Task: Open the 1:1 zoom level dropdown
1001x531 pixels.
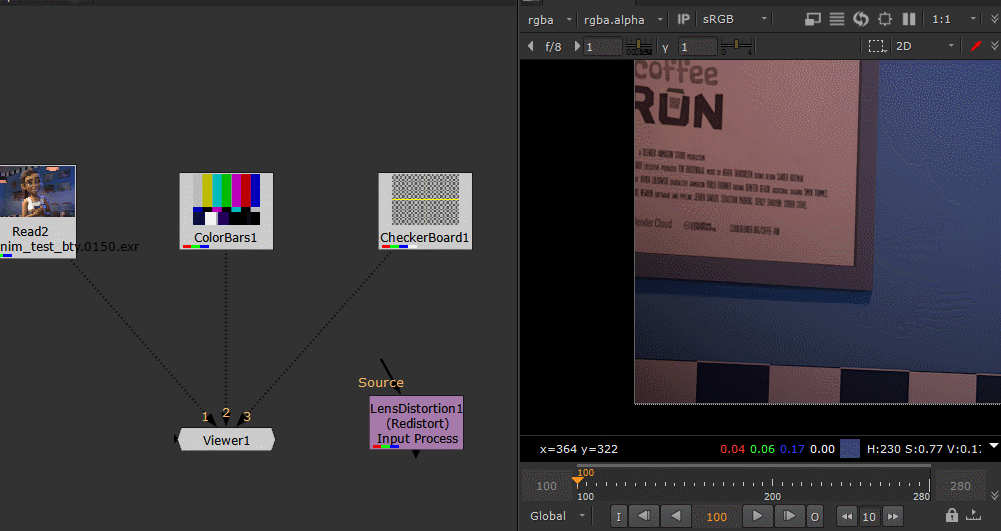Action: tap(954, 20)
